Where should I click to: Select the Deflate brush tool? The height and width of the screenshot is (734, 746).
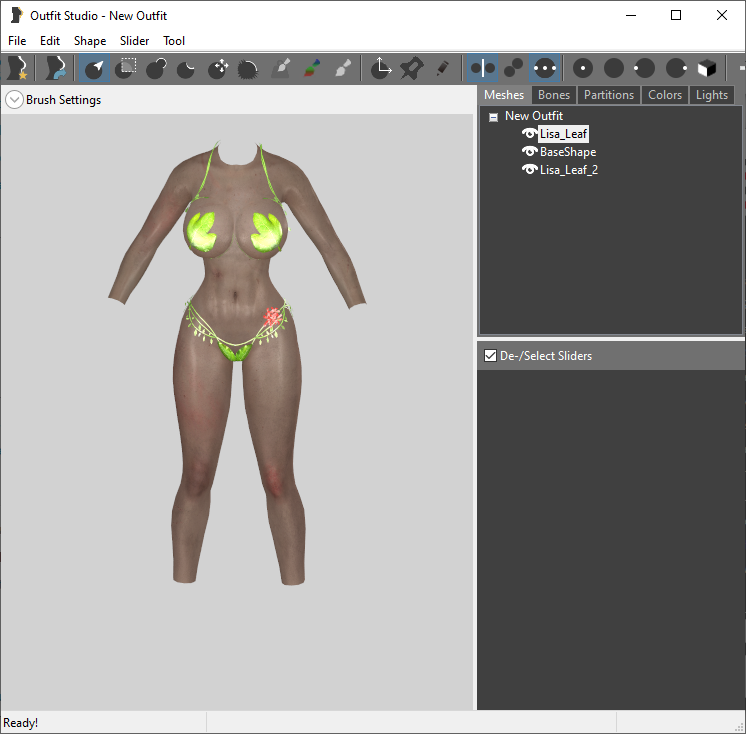coord(186,68)
